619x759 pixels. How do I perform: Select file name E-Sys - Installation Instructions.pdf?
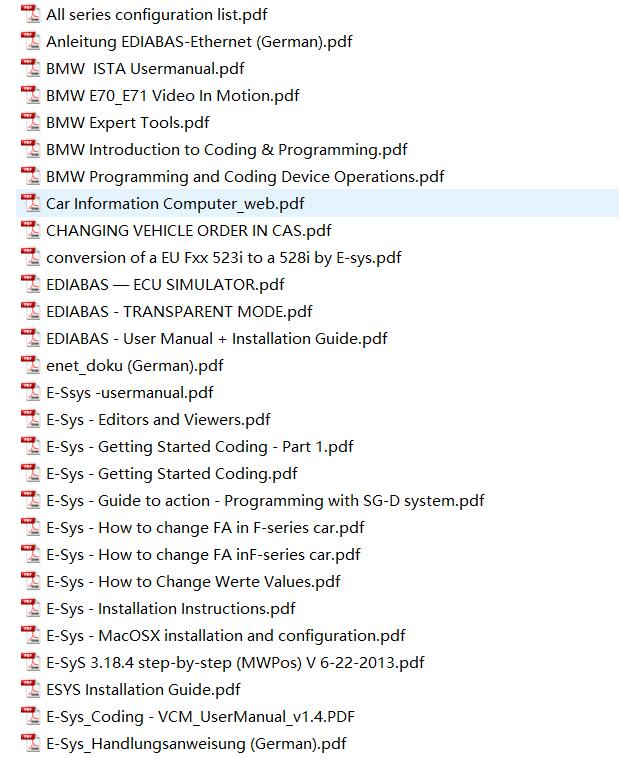click(171, 608)
